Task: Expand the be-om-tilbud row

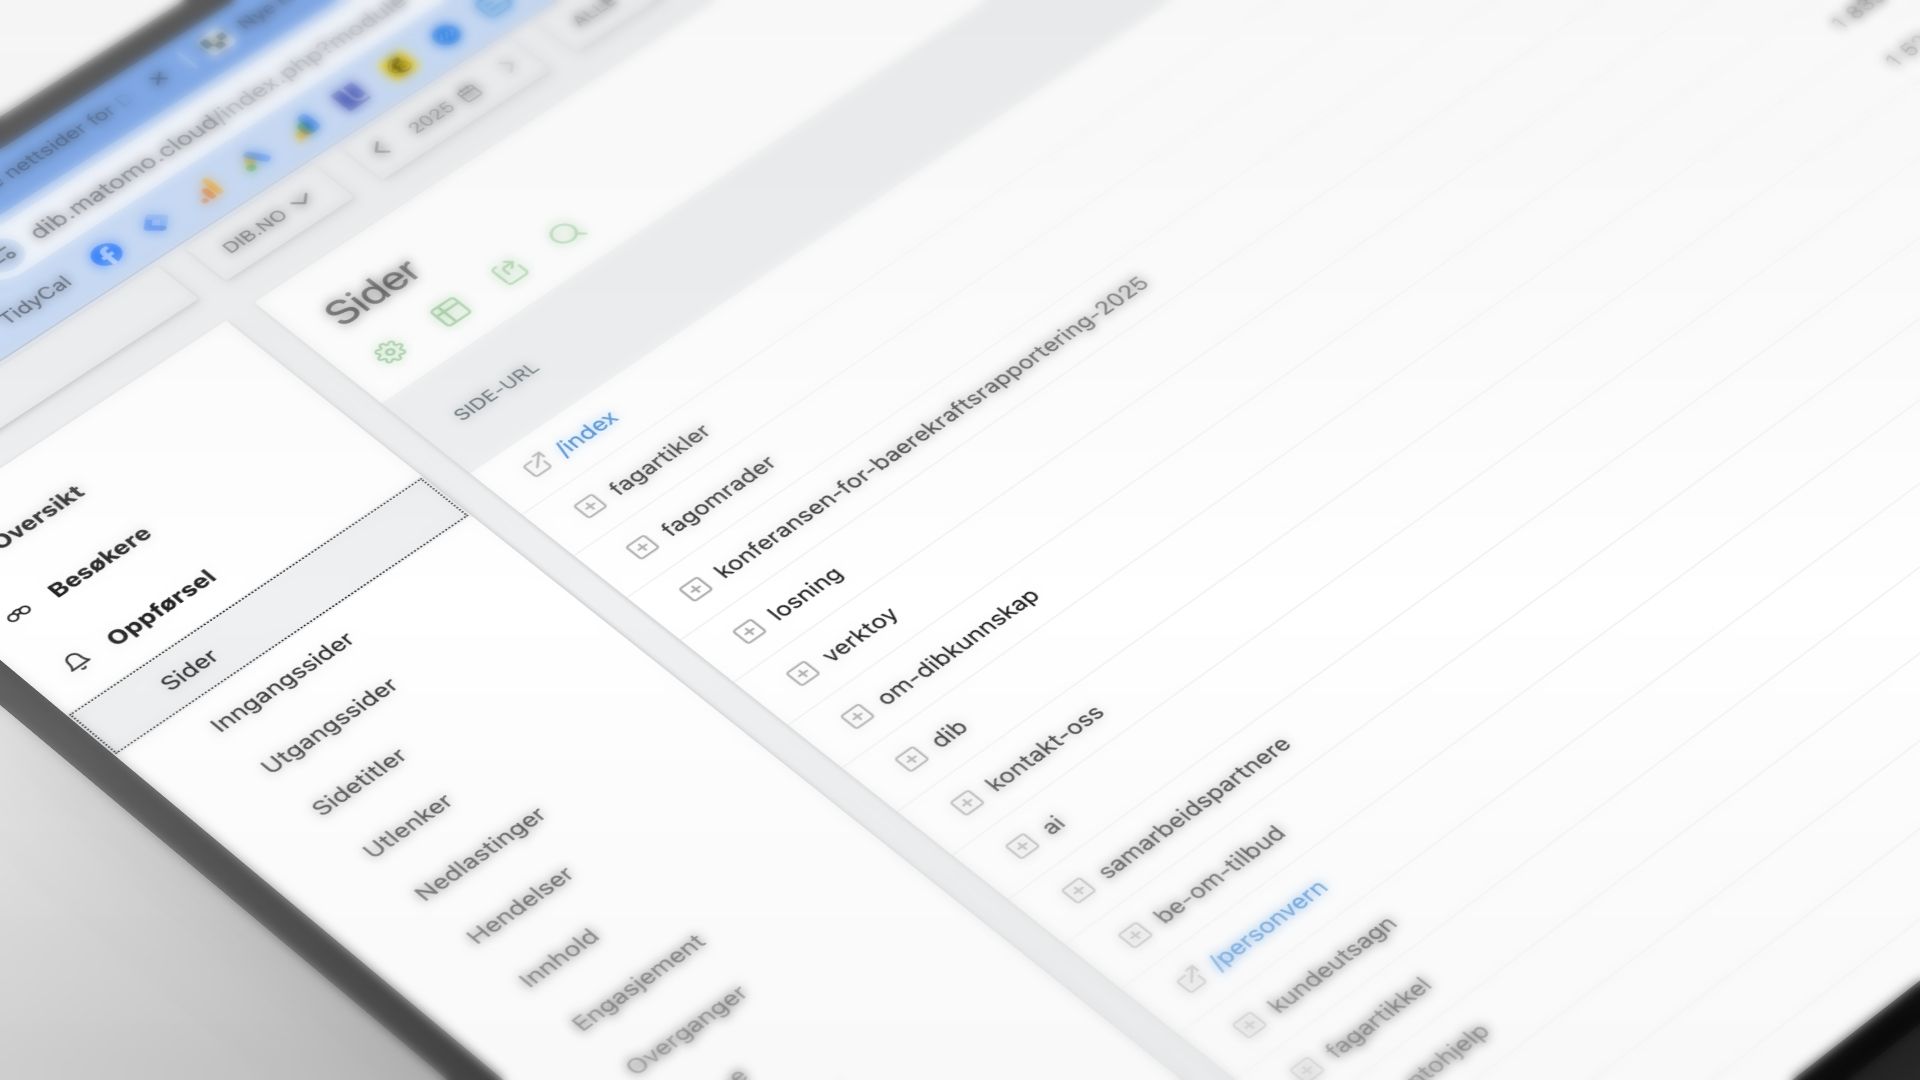Action: pyautogui.click(x=1134, y=935)
